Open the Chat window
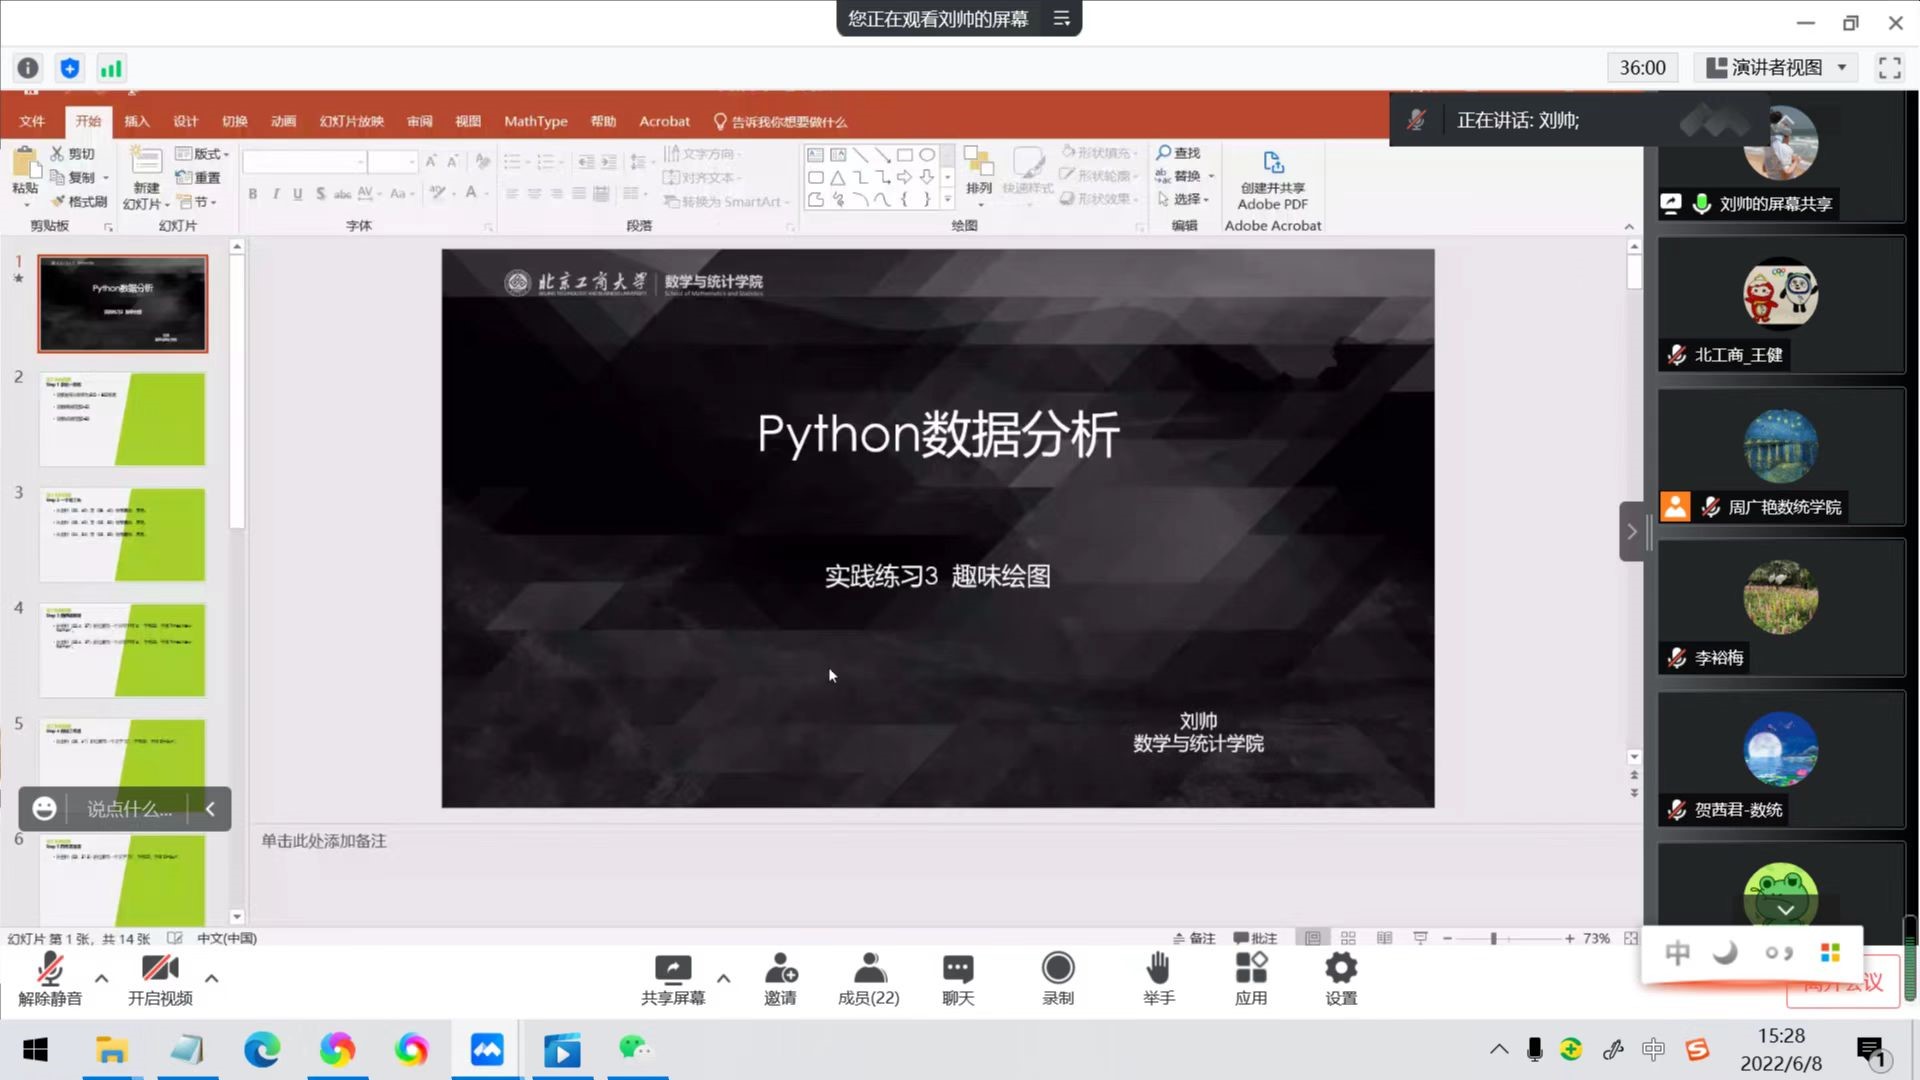This screenshot has height=1080, width=1920. click(x=957, y=969)
